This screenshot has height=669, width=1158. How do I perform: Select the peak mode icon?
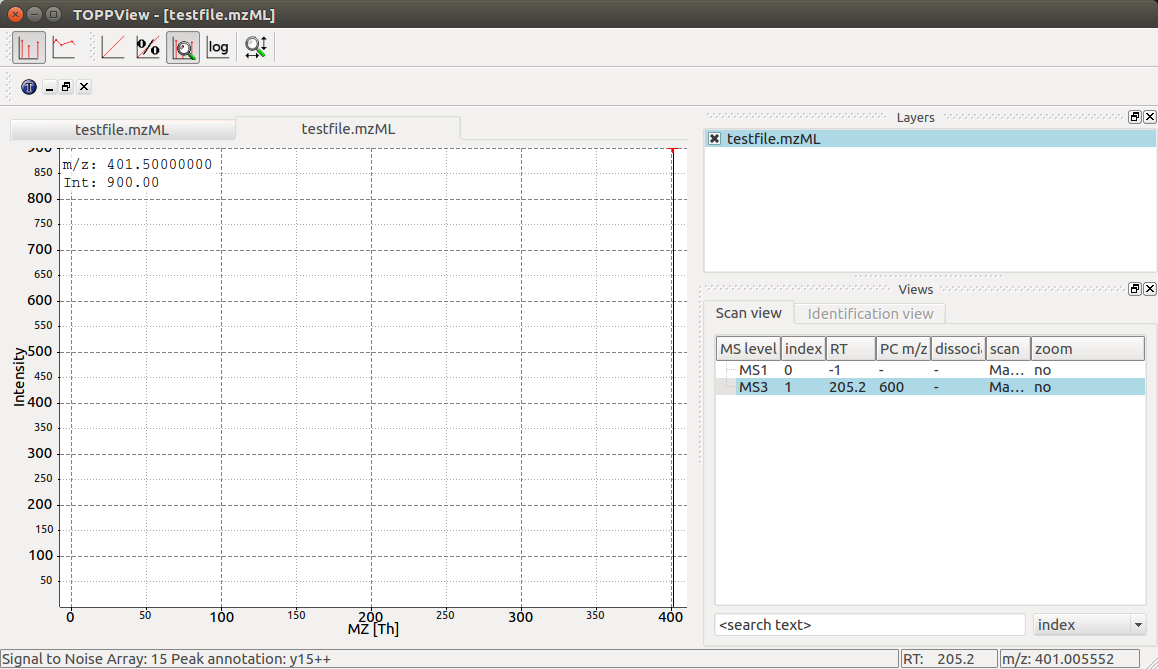29,48
